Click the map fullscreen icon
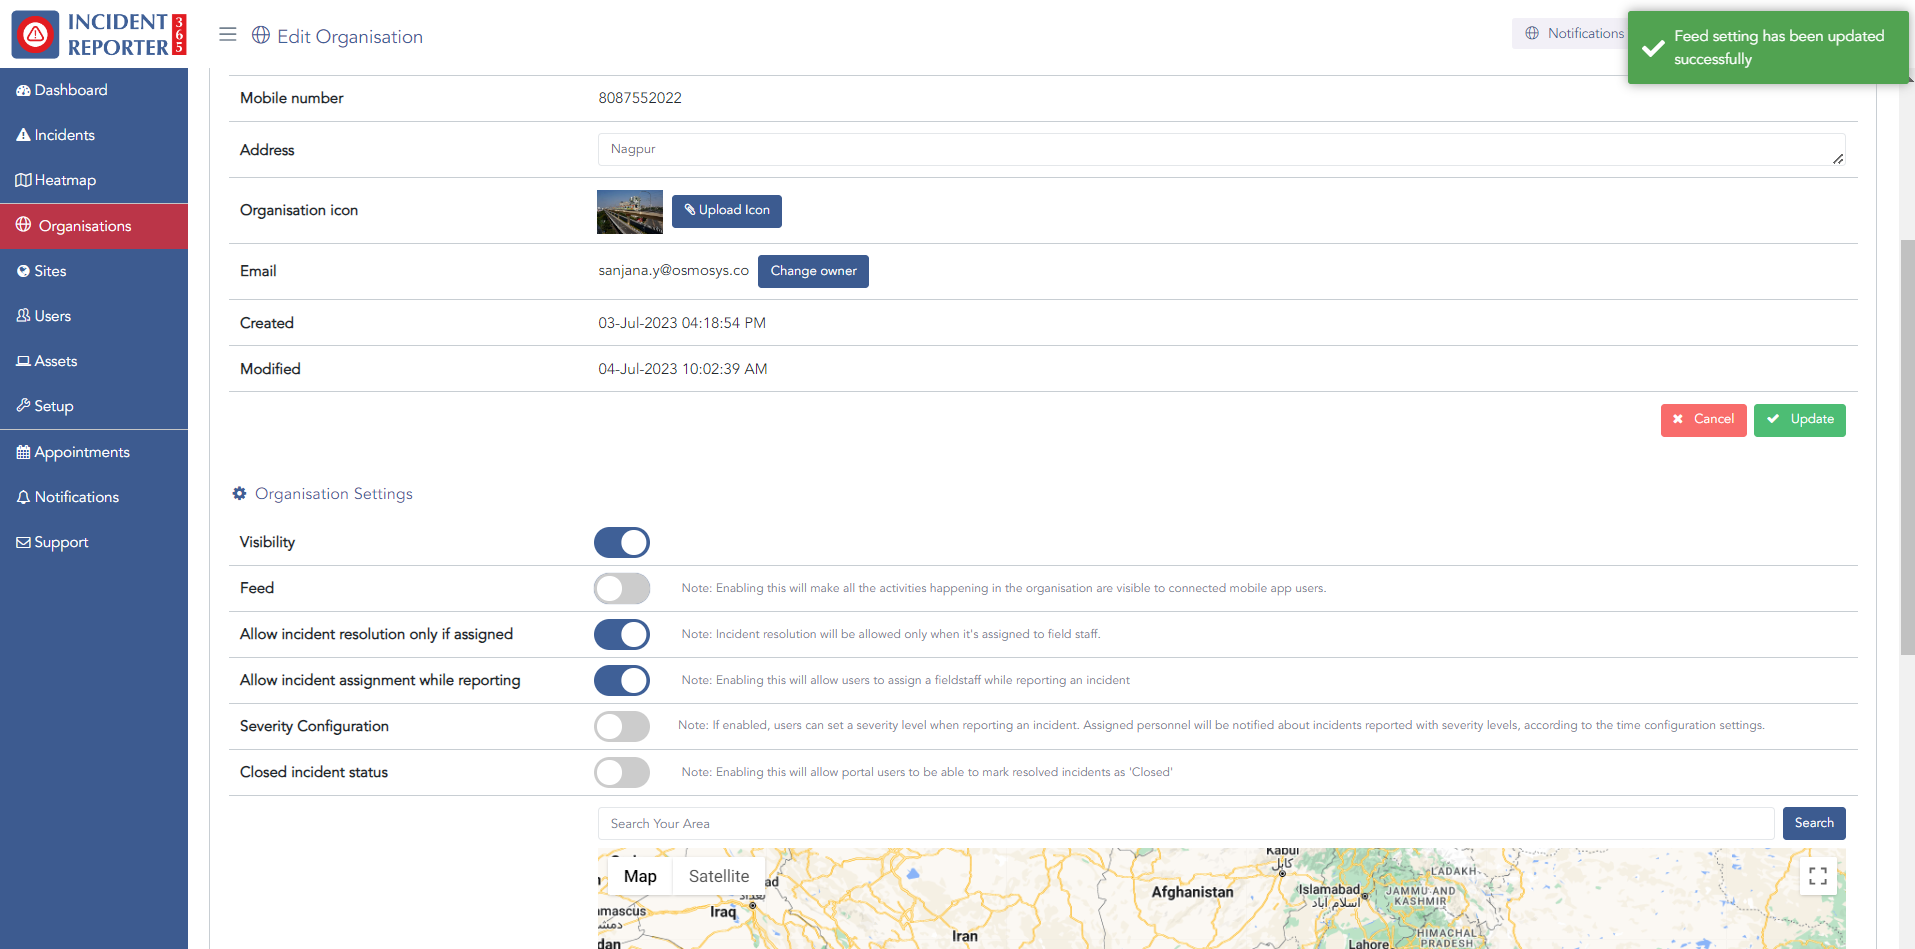1915x949 pixels. pyautogui.click(x=1817, y=876)
